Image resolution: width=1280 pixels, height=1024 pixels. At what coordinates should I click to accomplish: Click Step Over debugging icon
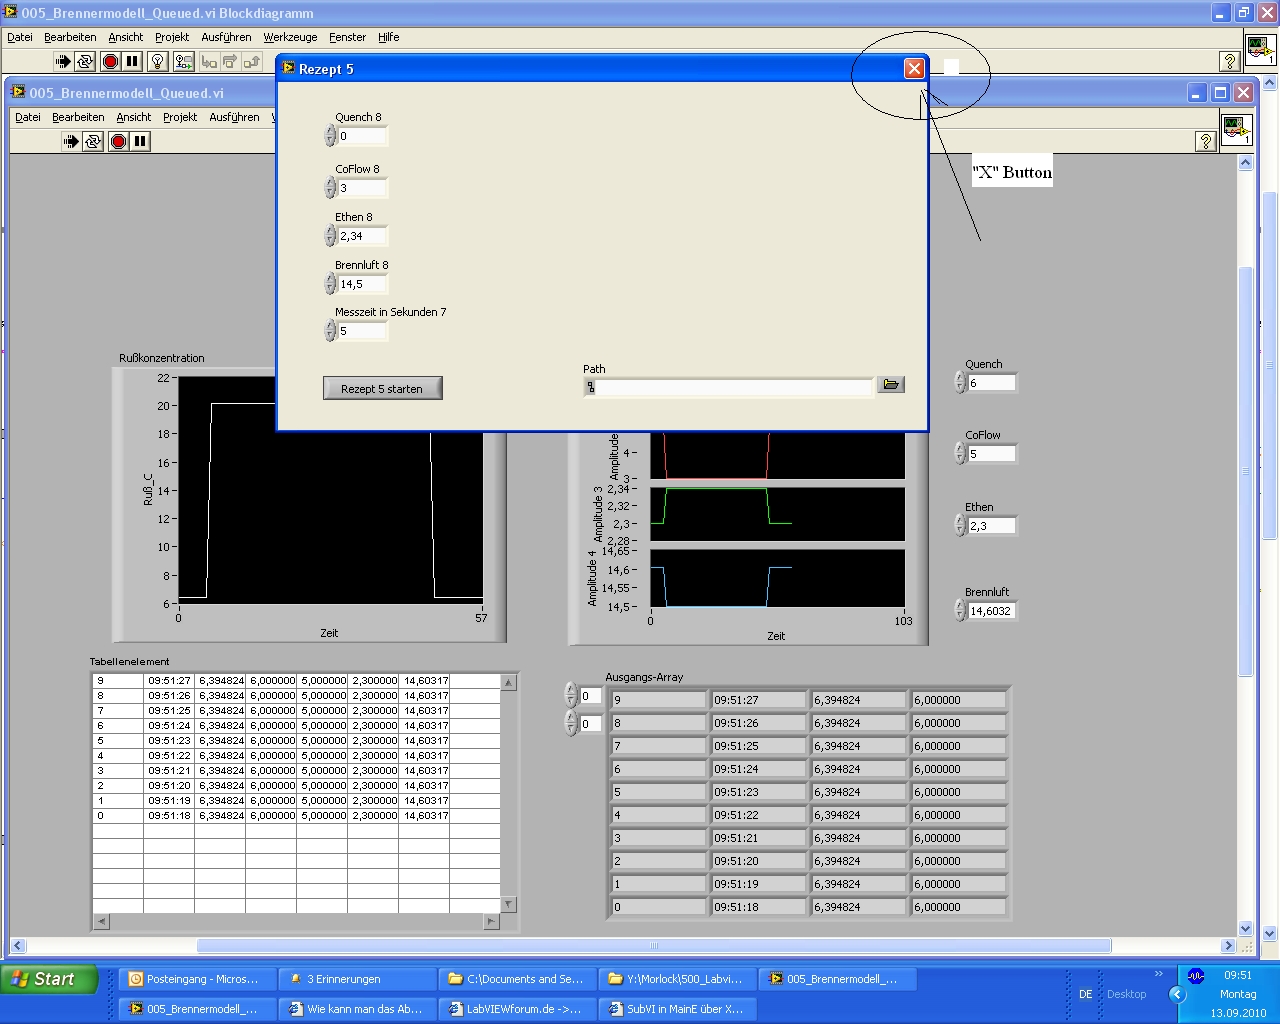230,62
